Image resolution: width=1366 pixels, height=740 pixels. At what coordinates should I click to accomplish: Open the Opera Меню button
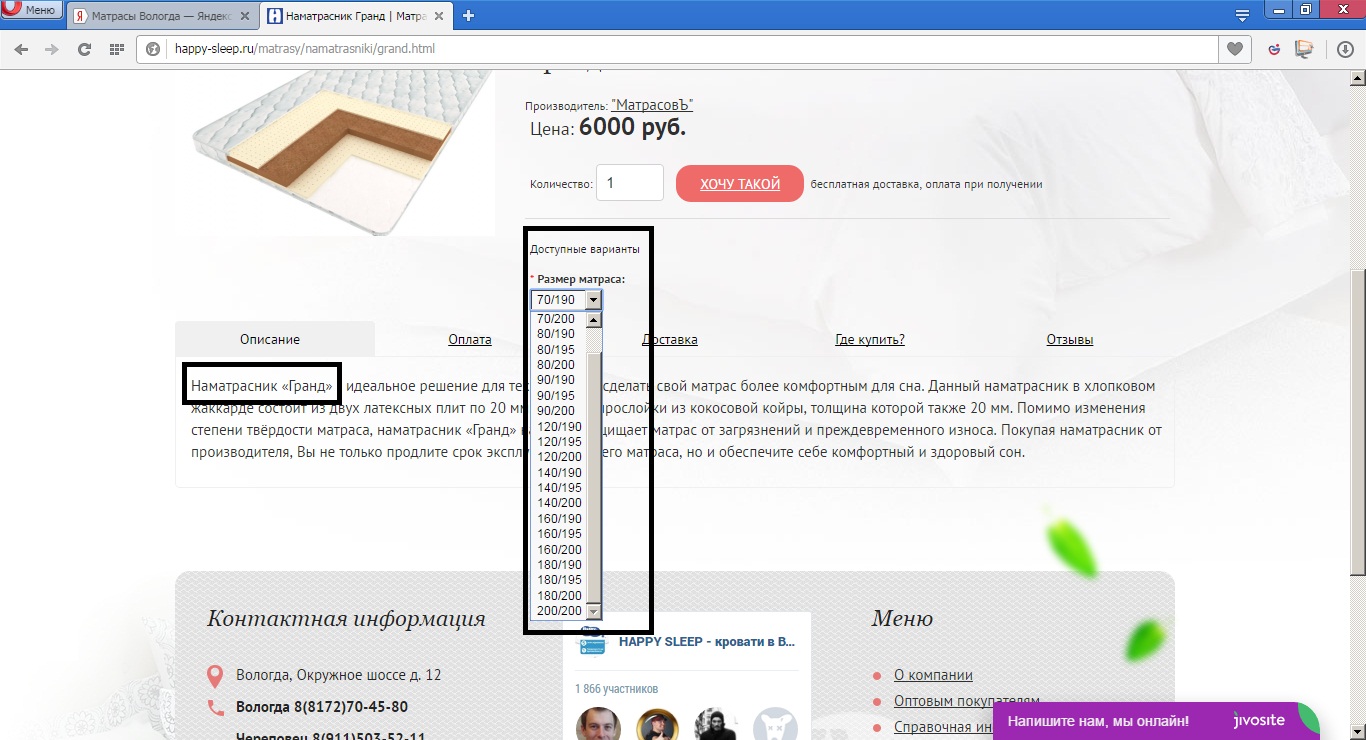click(x=32, y=10)
